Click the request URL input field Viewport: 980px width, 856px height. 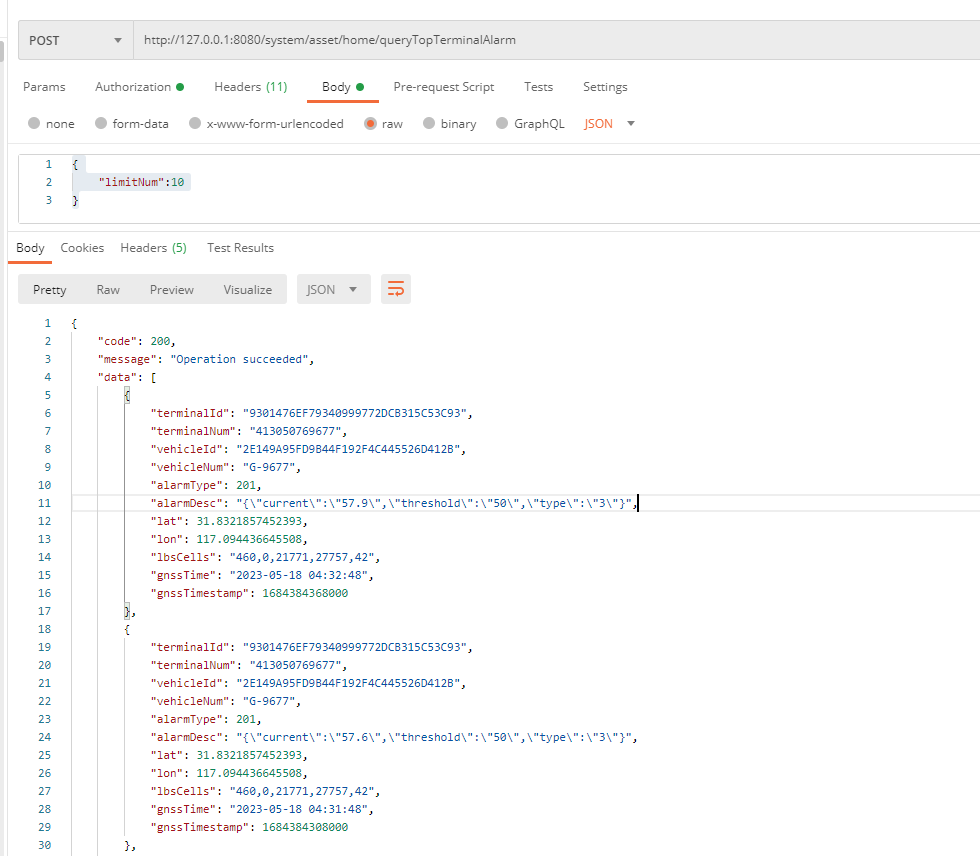coord(555,41)
